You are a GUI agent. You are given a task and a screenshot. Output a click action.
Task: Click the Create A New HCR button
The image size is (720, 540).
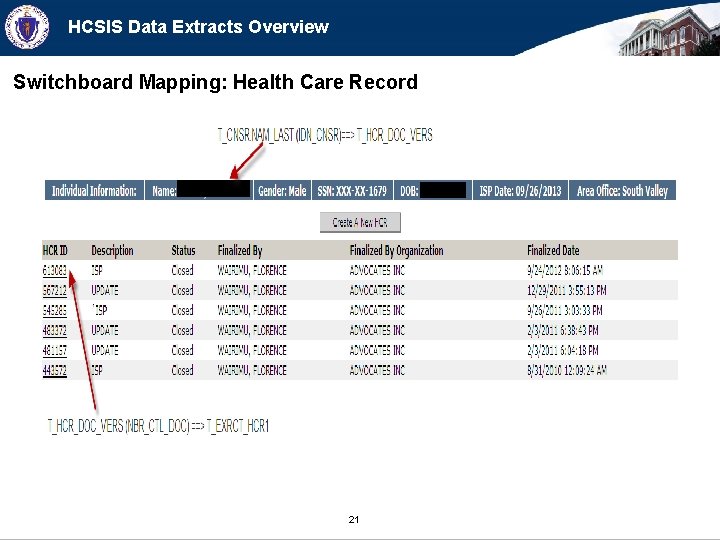pyautogui.click(x=360, y=223)
